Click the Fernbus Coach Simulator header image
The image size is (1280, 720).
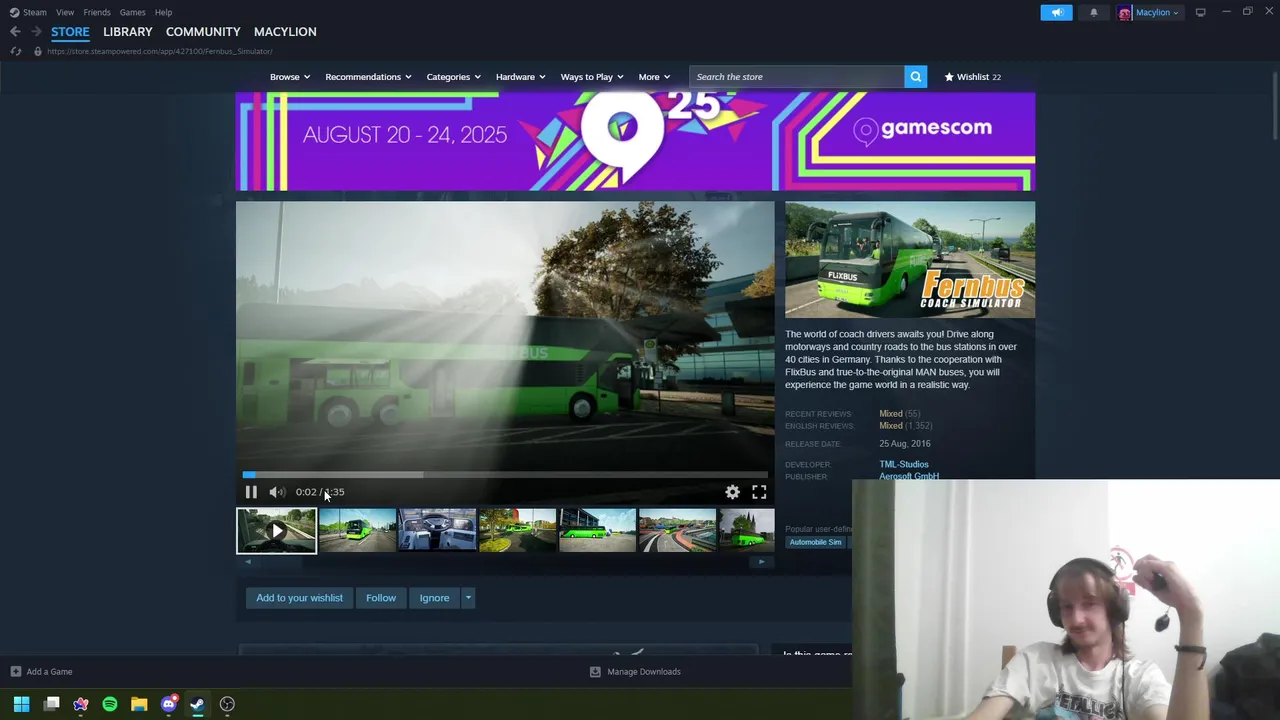coord(910,260)
